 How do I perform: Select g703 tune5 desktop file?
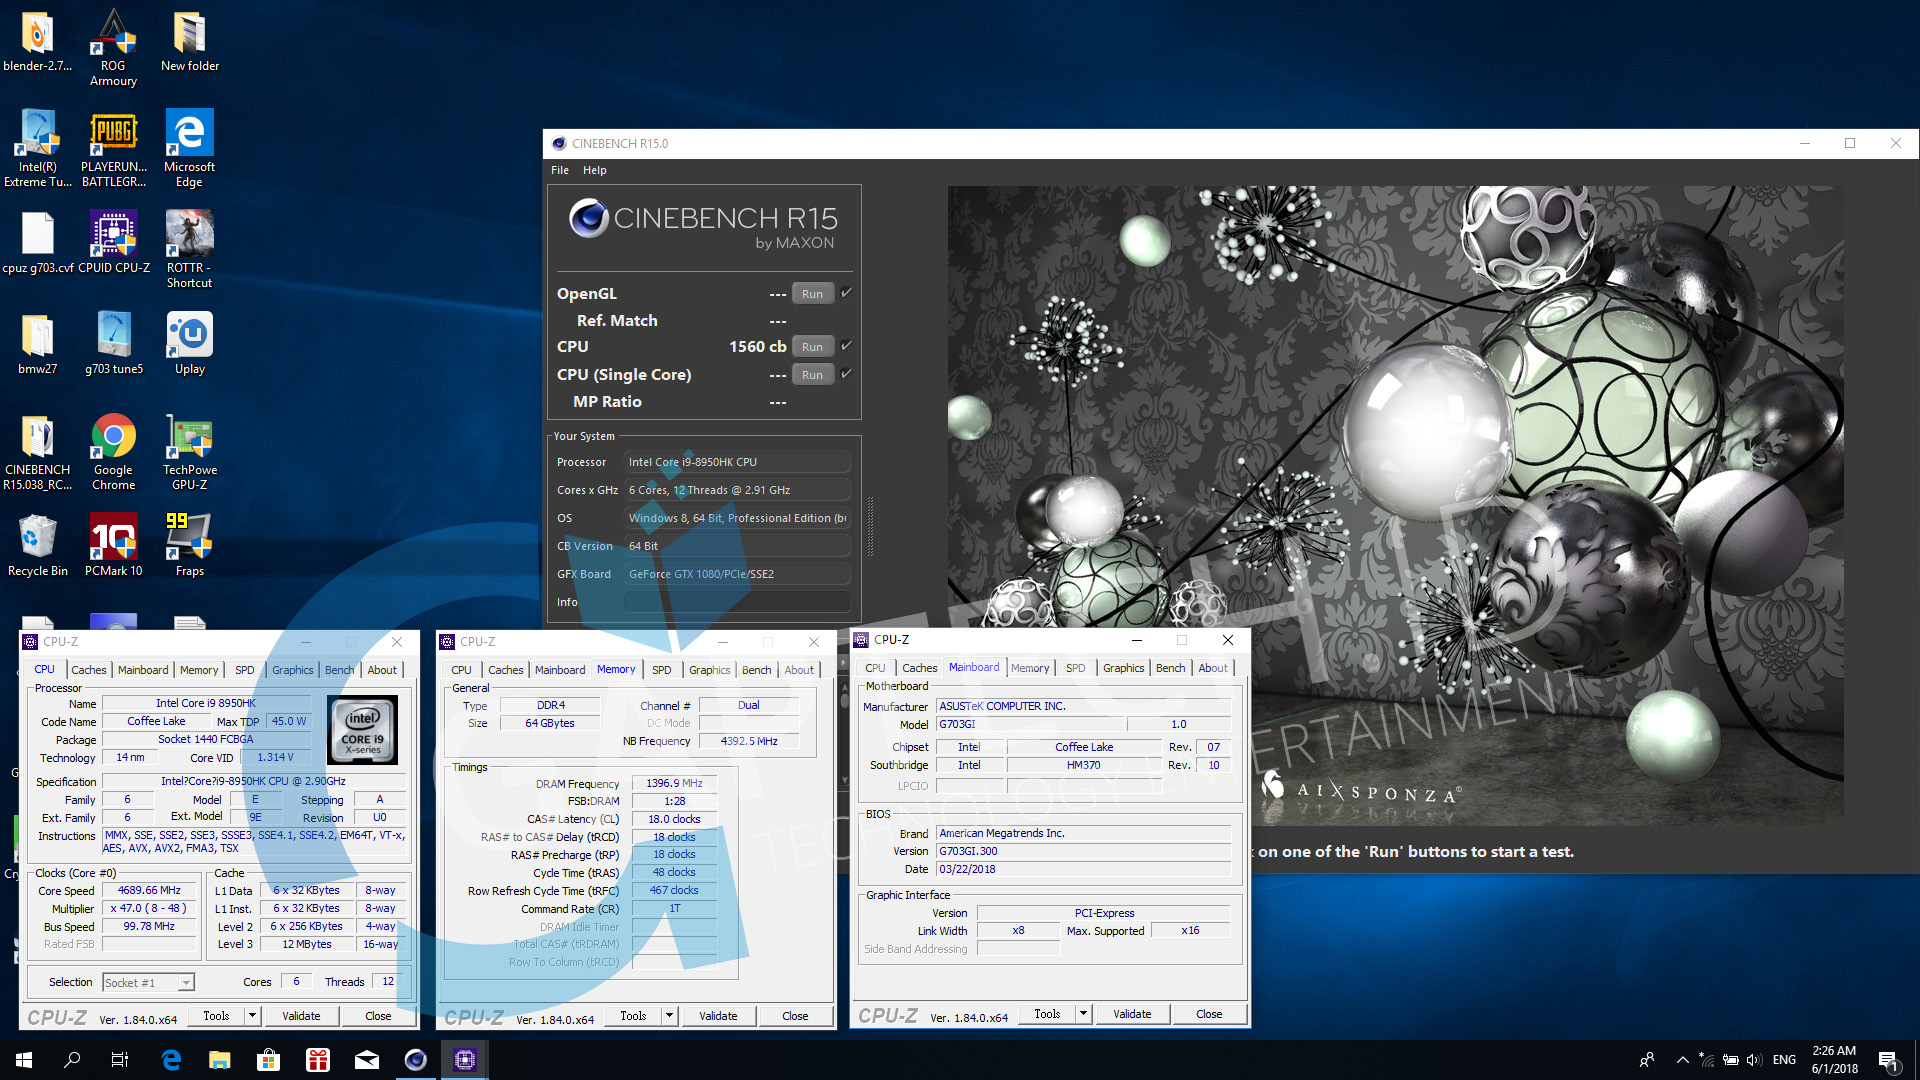pyautogui.click(x=113, y=345)
